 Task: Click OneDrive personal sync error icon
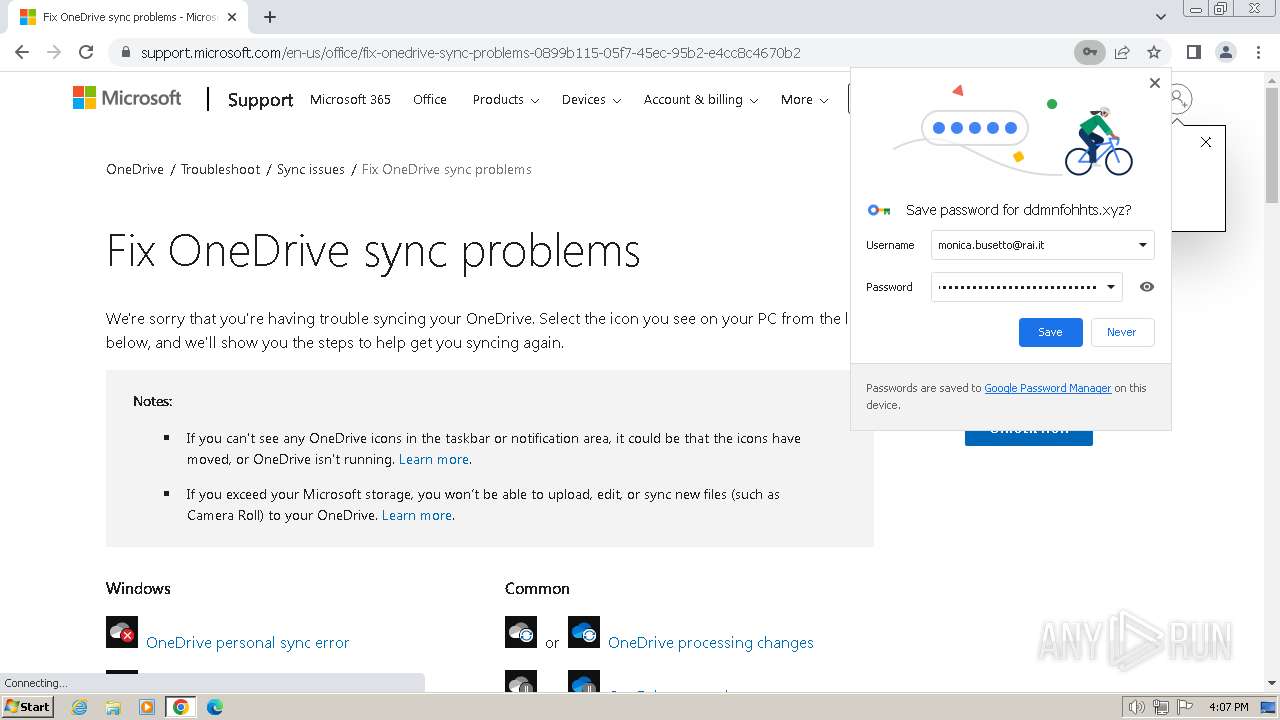tap(122, 632)
